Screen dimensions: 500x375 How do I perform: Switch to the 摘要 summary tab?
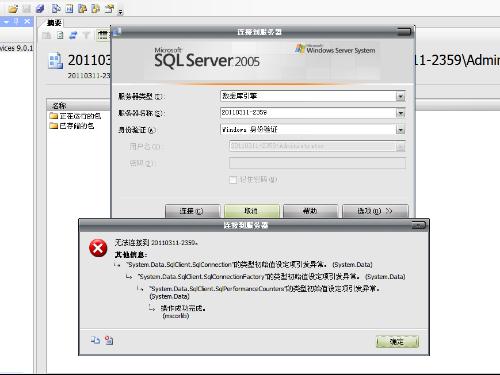point(54,23)
